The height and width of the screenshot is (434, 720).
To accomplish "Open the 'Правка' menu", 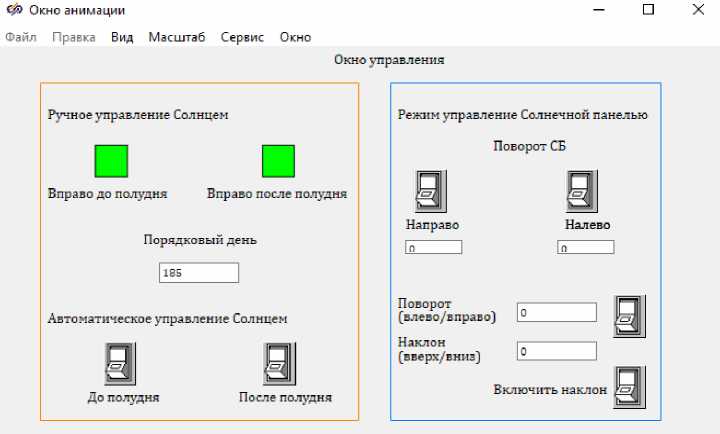I will click(x=74, y=37).
